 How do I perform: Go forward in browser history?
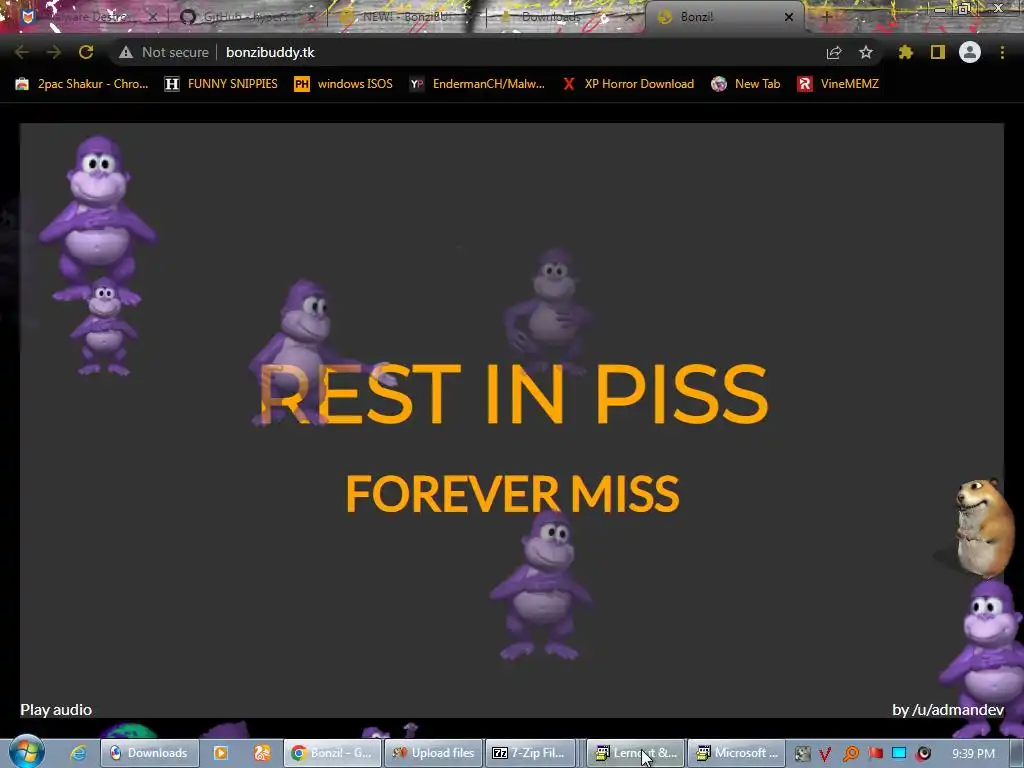[x=54, y=52]
